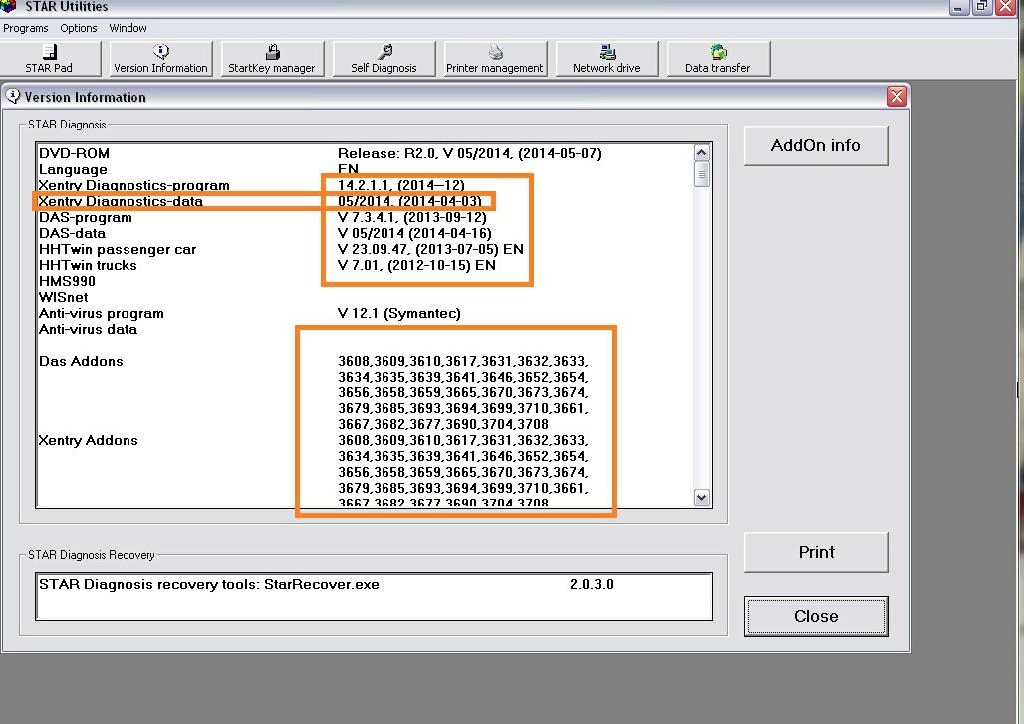Select the WISnet row
This screenshot has width=1024, height=724.
(63, 297)
